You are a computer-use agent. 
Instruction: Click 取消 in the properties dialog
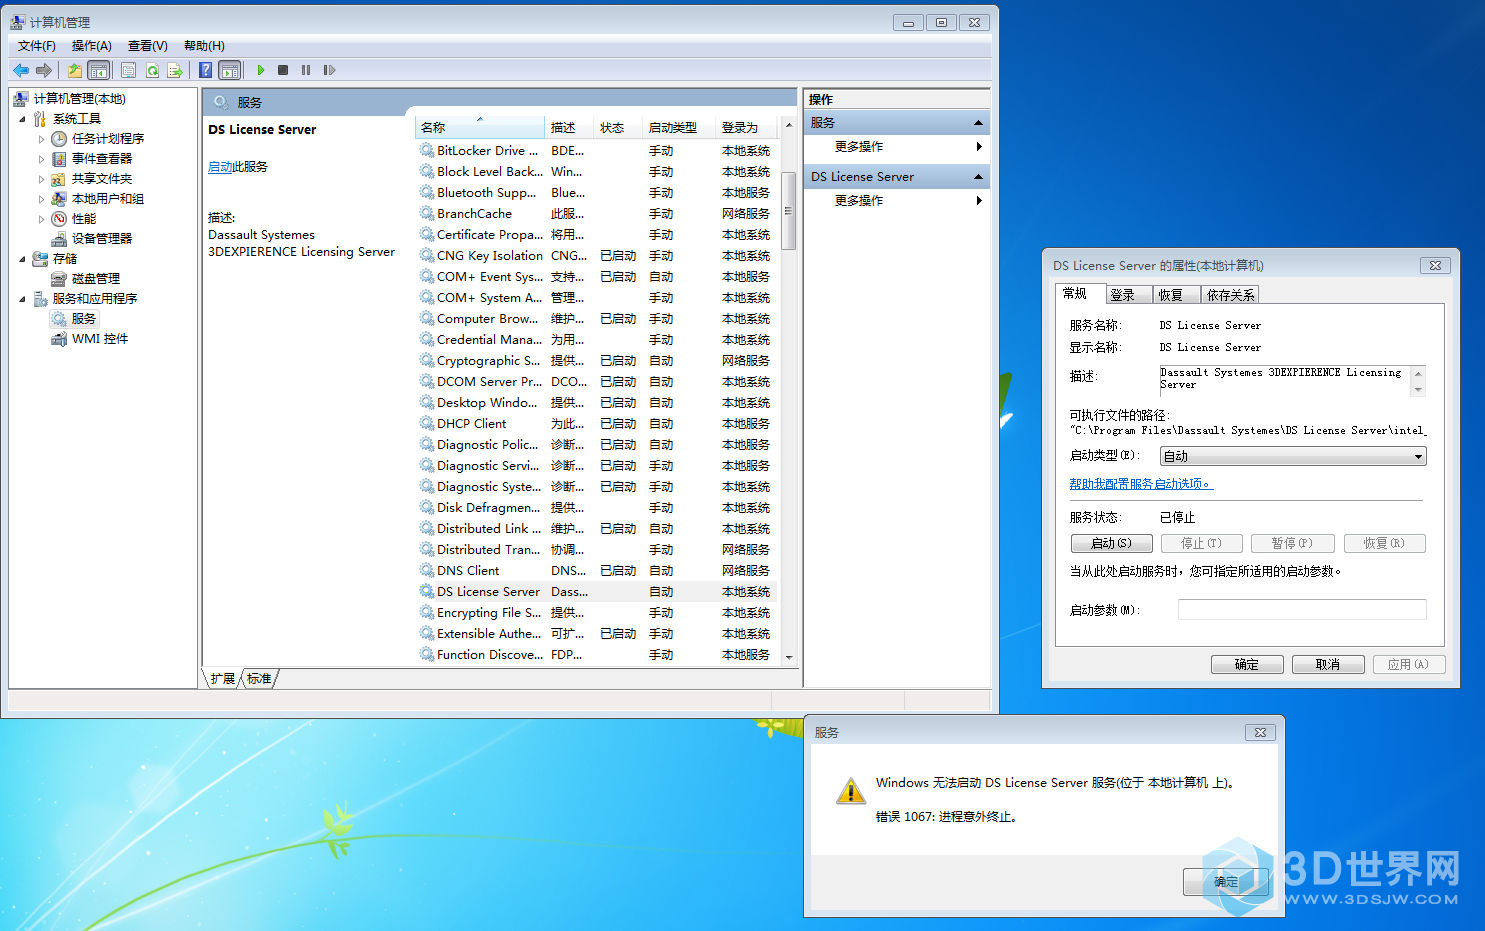tap(1328, 665)
